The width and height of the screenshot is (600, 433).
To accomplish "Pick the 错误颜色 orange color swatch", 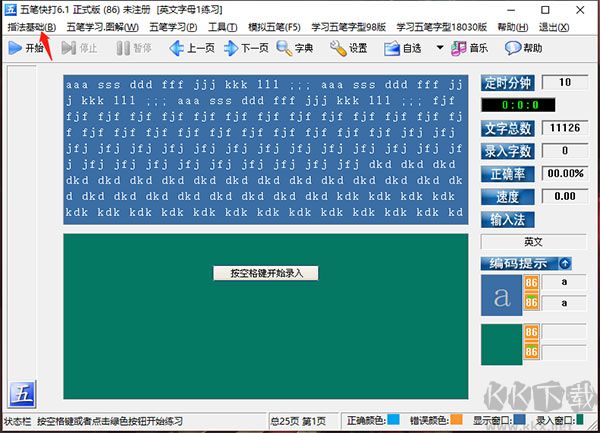I will click(x=457, y=419).
